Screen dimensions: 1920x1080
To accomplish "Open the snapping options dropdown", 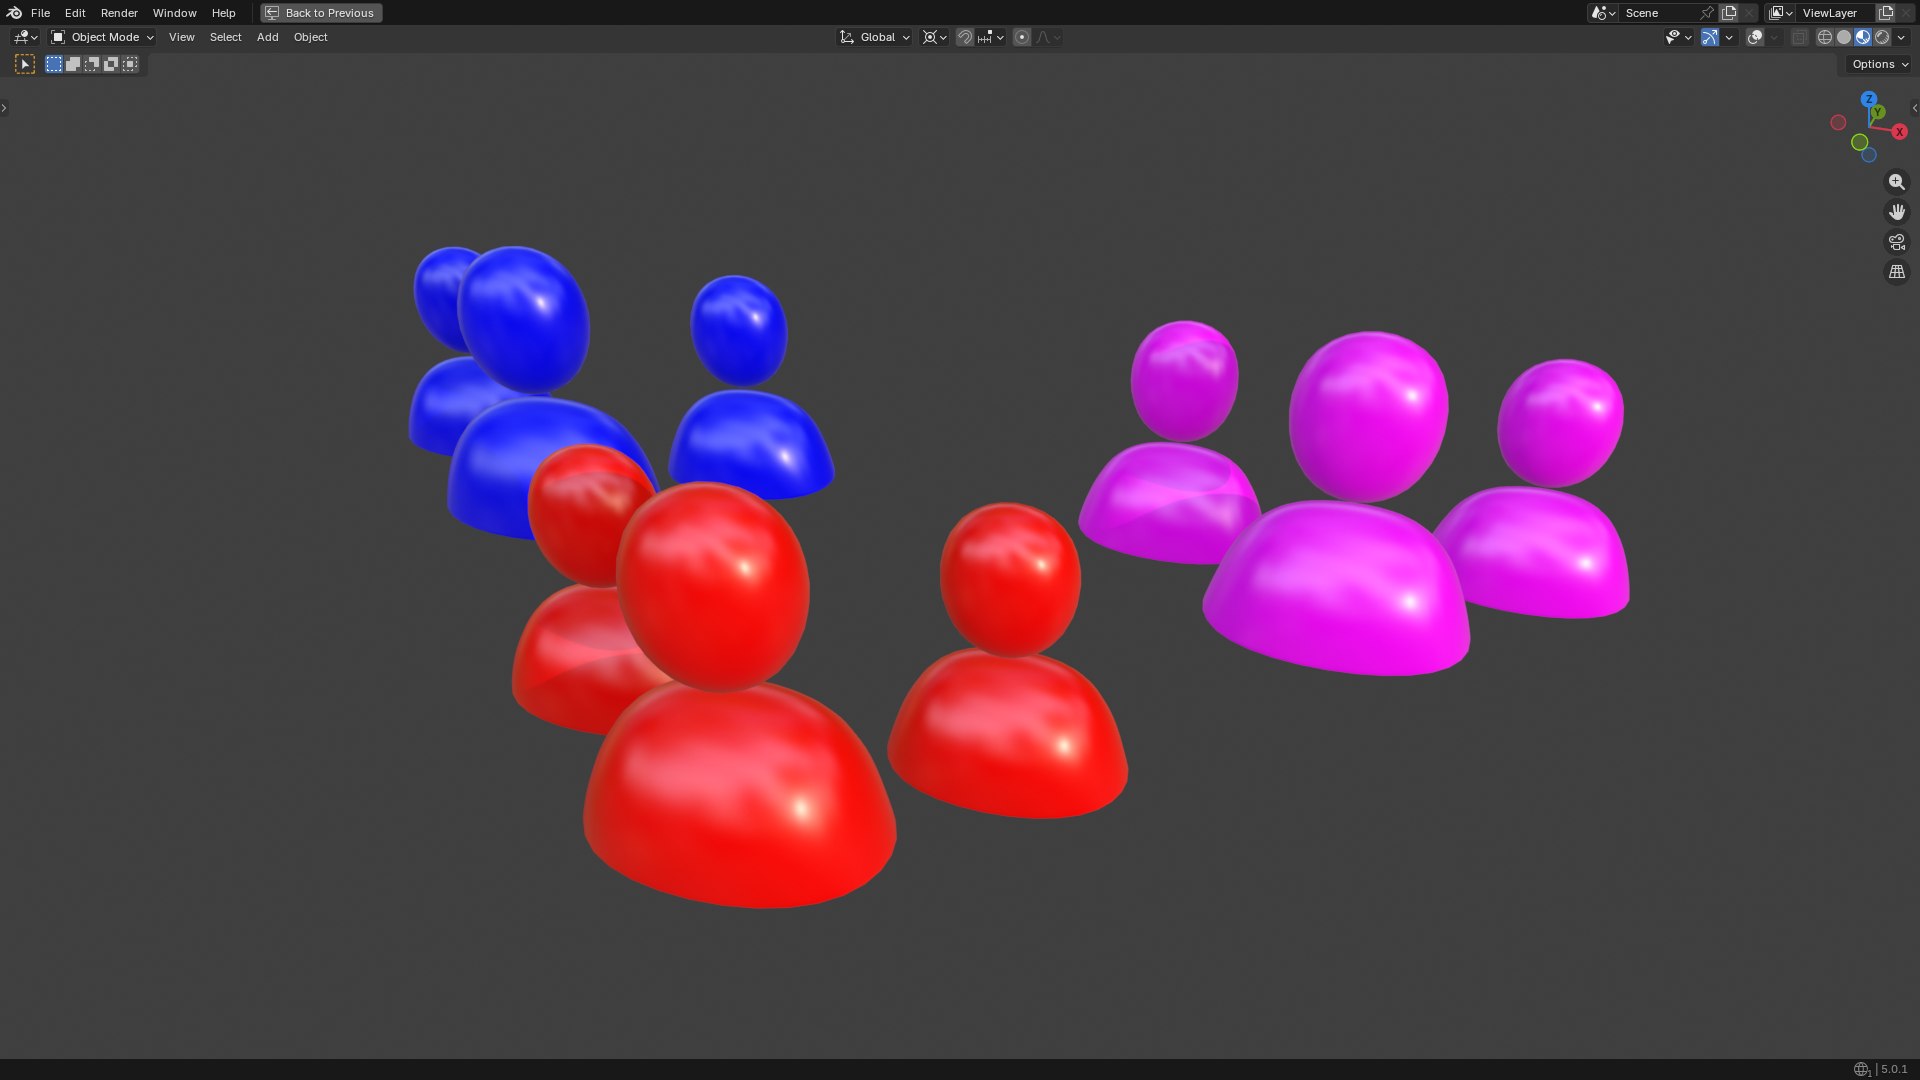I will point(991,37).
